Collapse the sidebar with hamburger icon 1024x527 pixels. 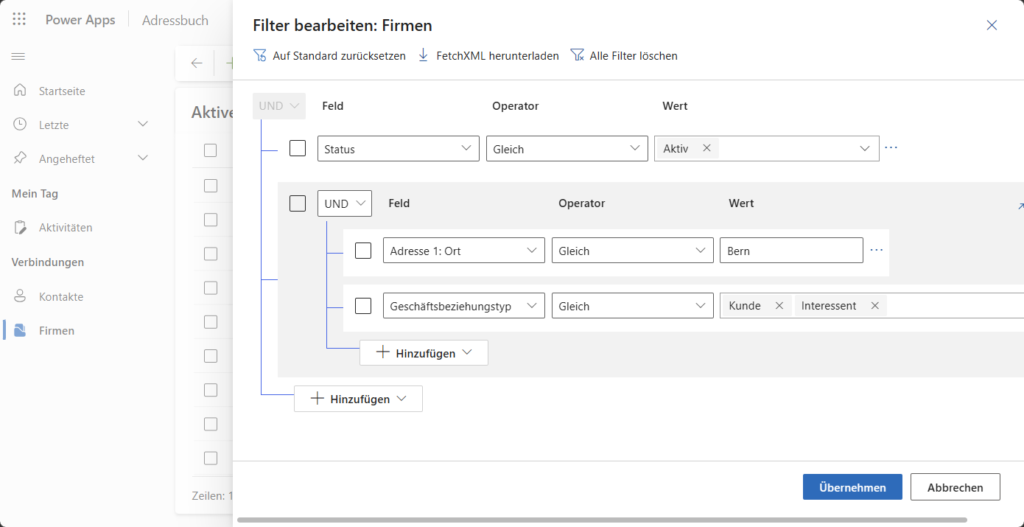click(18, 56)
